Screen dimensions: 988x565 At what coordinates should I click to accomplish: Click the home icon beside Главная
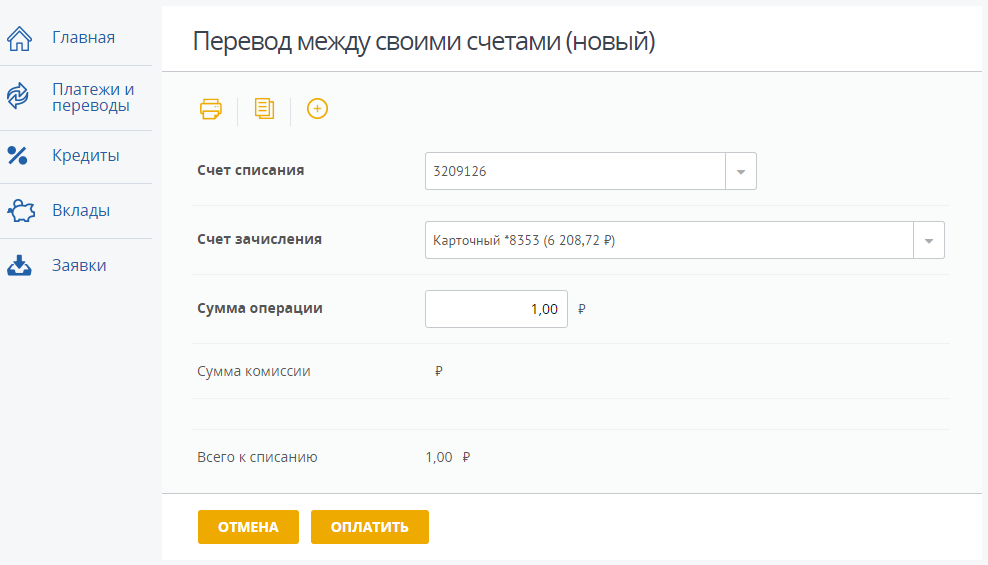20,38
